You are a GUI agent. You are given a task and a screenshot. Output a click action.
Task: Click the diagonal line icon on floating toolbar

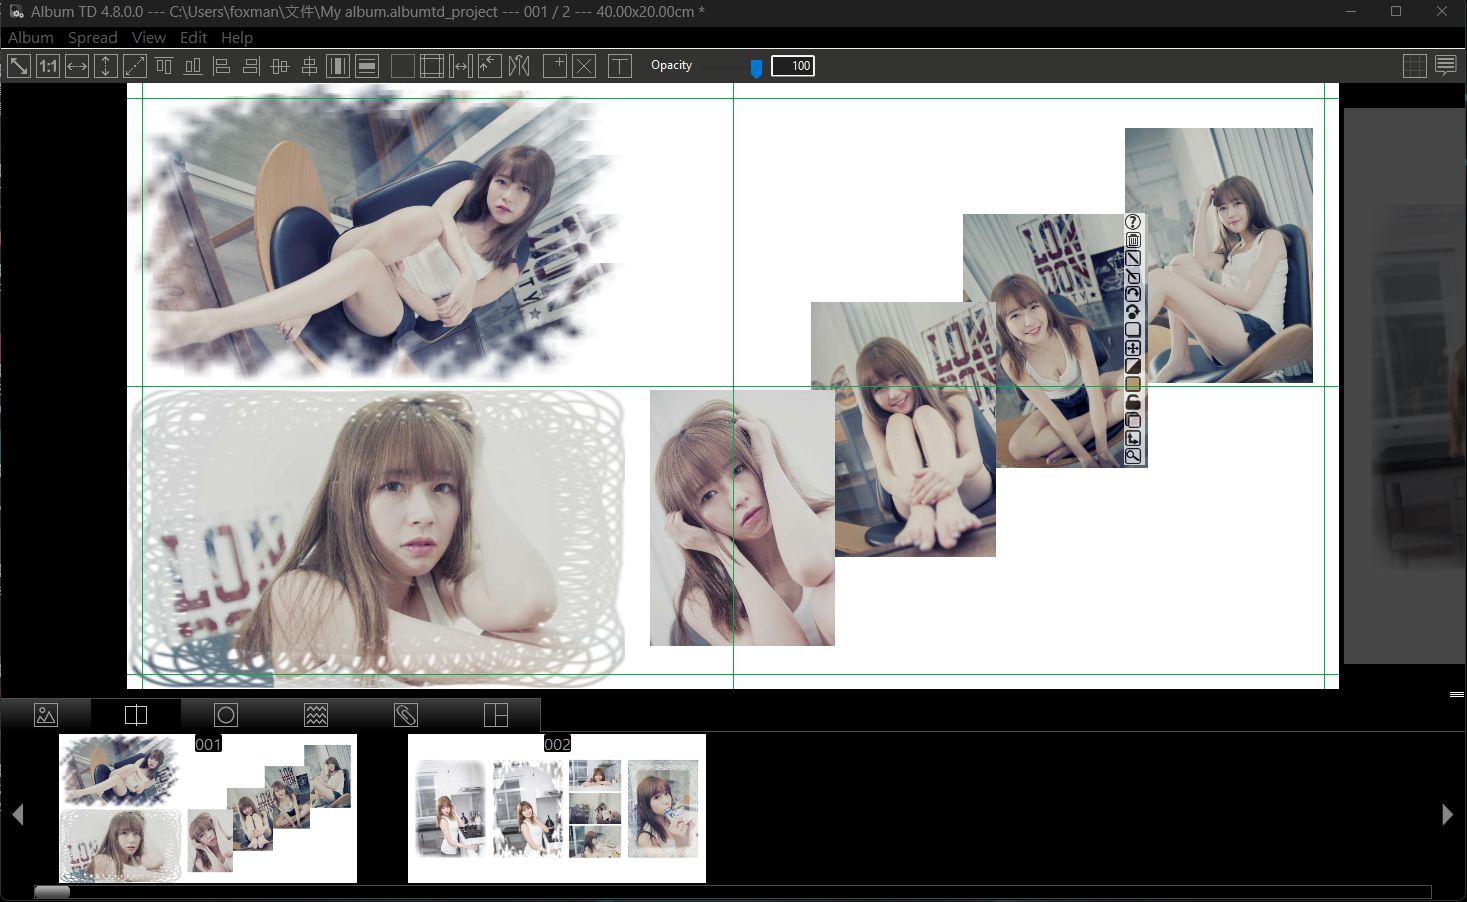point(1133,258)
